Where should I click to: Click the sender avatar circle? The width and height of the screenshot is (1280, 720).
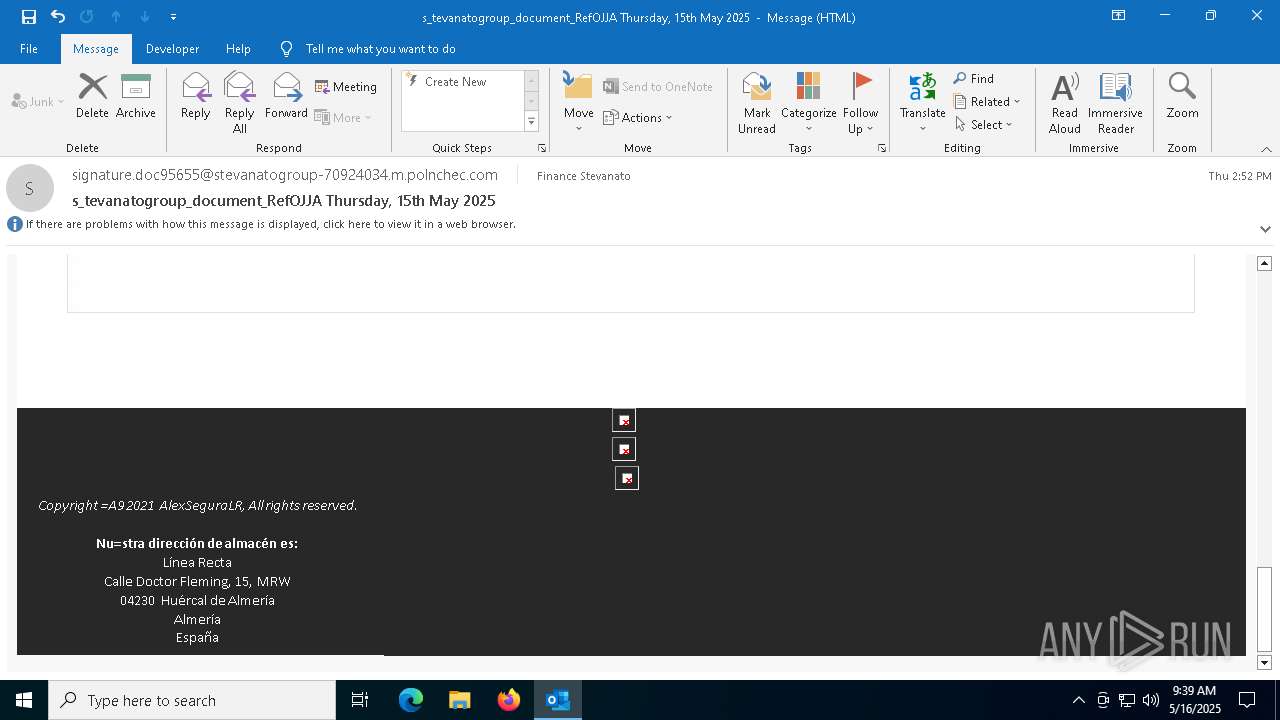30,188
